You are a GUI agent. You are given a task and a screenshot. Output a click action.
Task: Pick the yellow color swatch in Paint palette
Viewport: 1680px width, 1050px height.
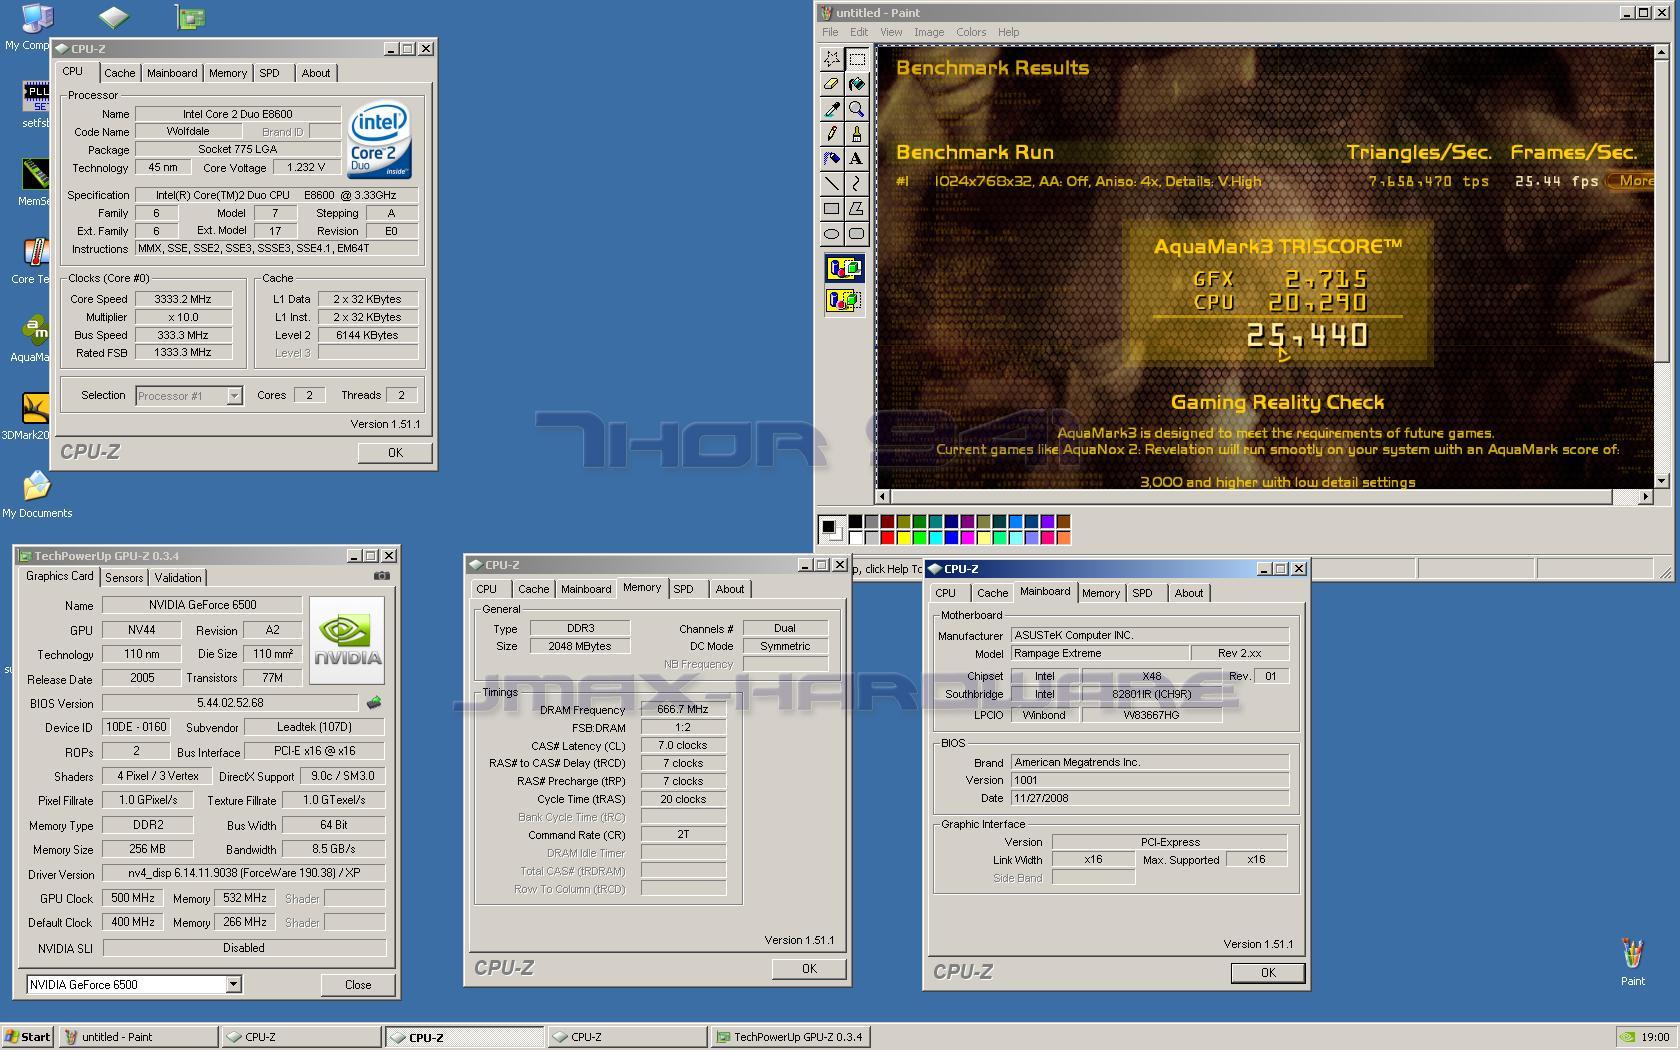point(903,537)
